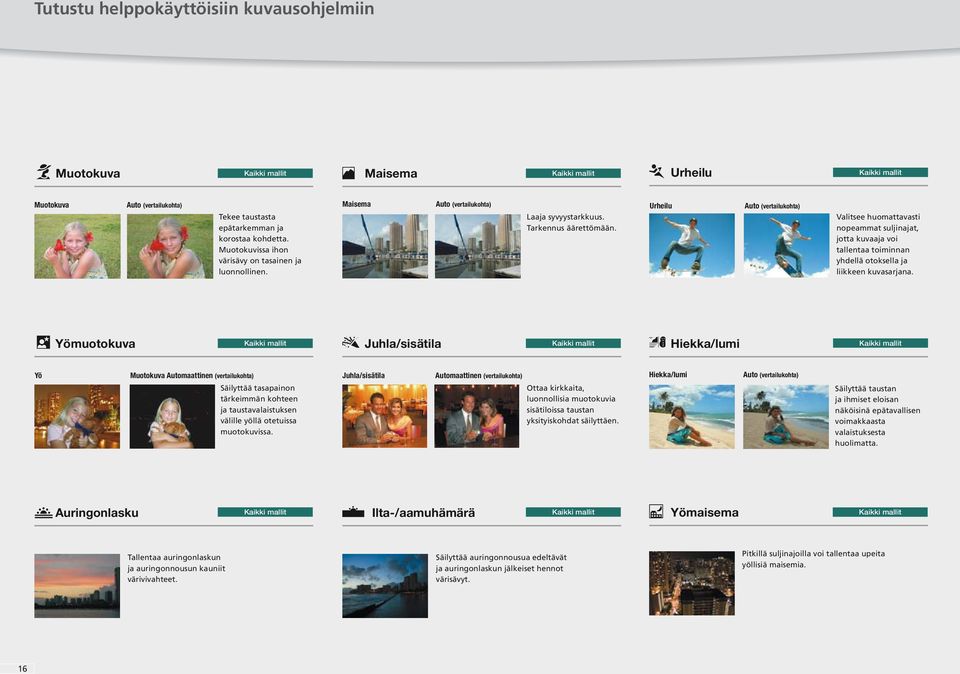Viewport: 960px width, 674px height.
Task: Click the Ilta-/aamuhämärä dusk icon
Action: [353, 512]
